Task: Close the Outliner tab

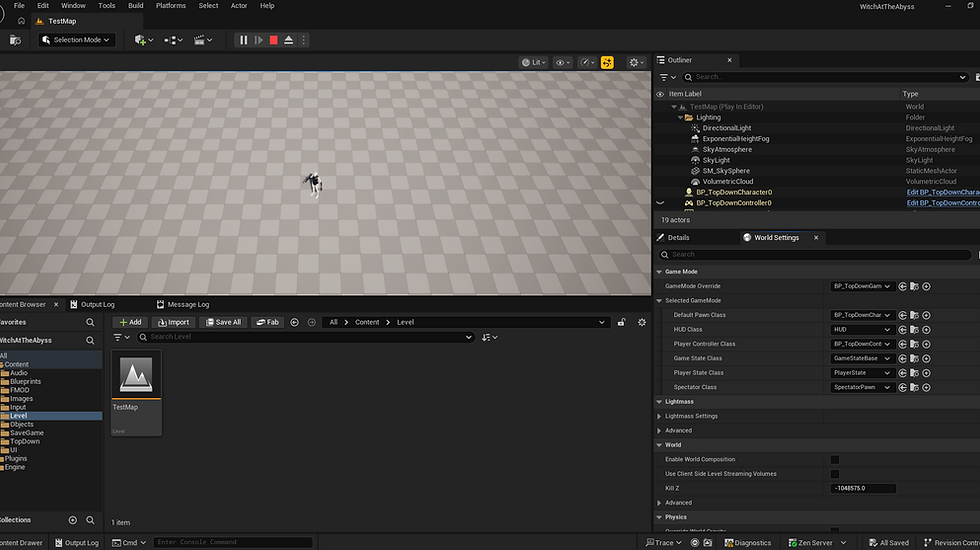Action: click(729, 60)
